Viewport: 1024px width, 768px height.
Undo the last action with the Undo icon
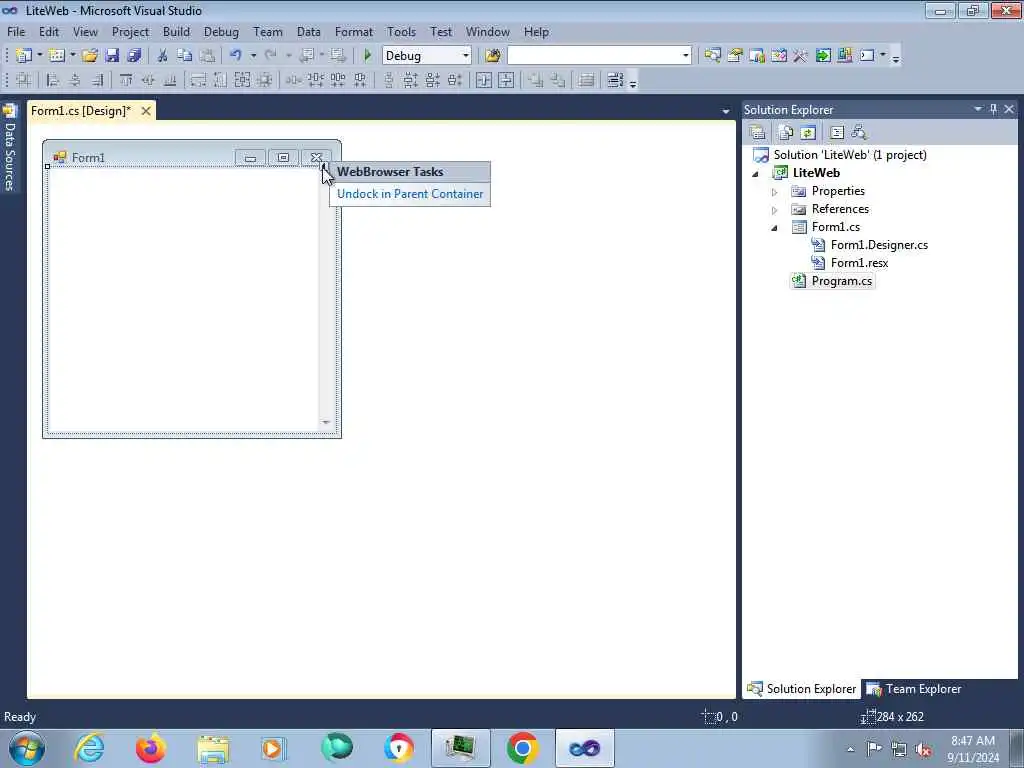click(236, 56)
